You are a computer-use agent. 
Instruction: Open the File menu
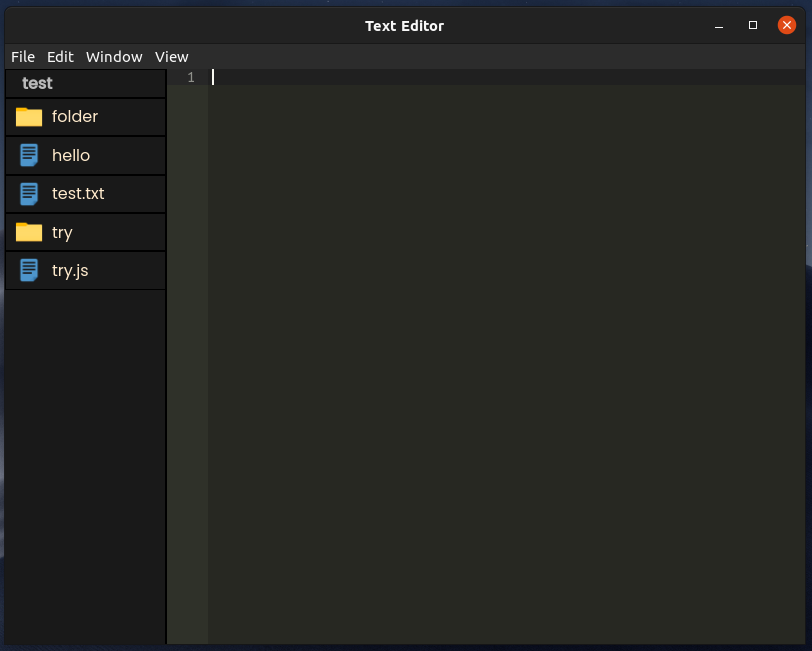tap(22, 57)
